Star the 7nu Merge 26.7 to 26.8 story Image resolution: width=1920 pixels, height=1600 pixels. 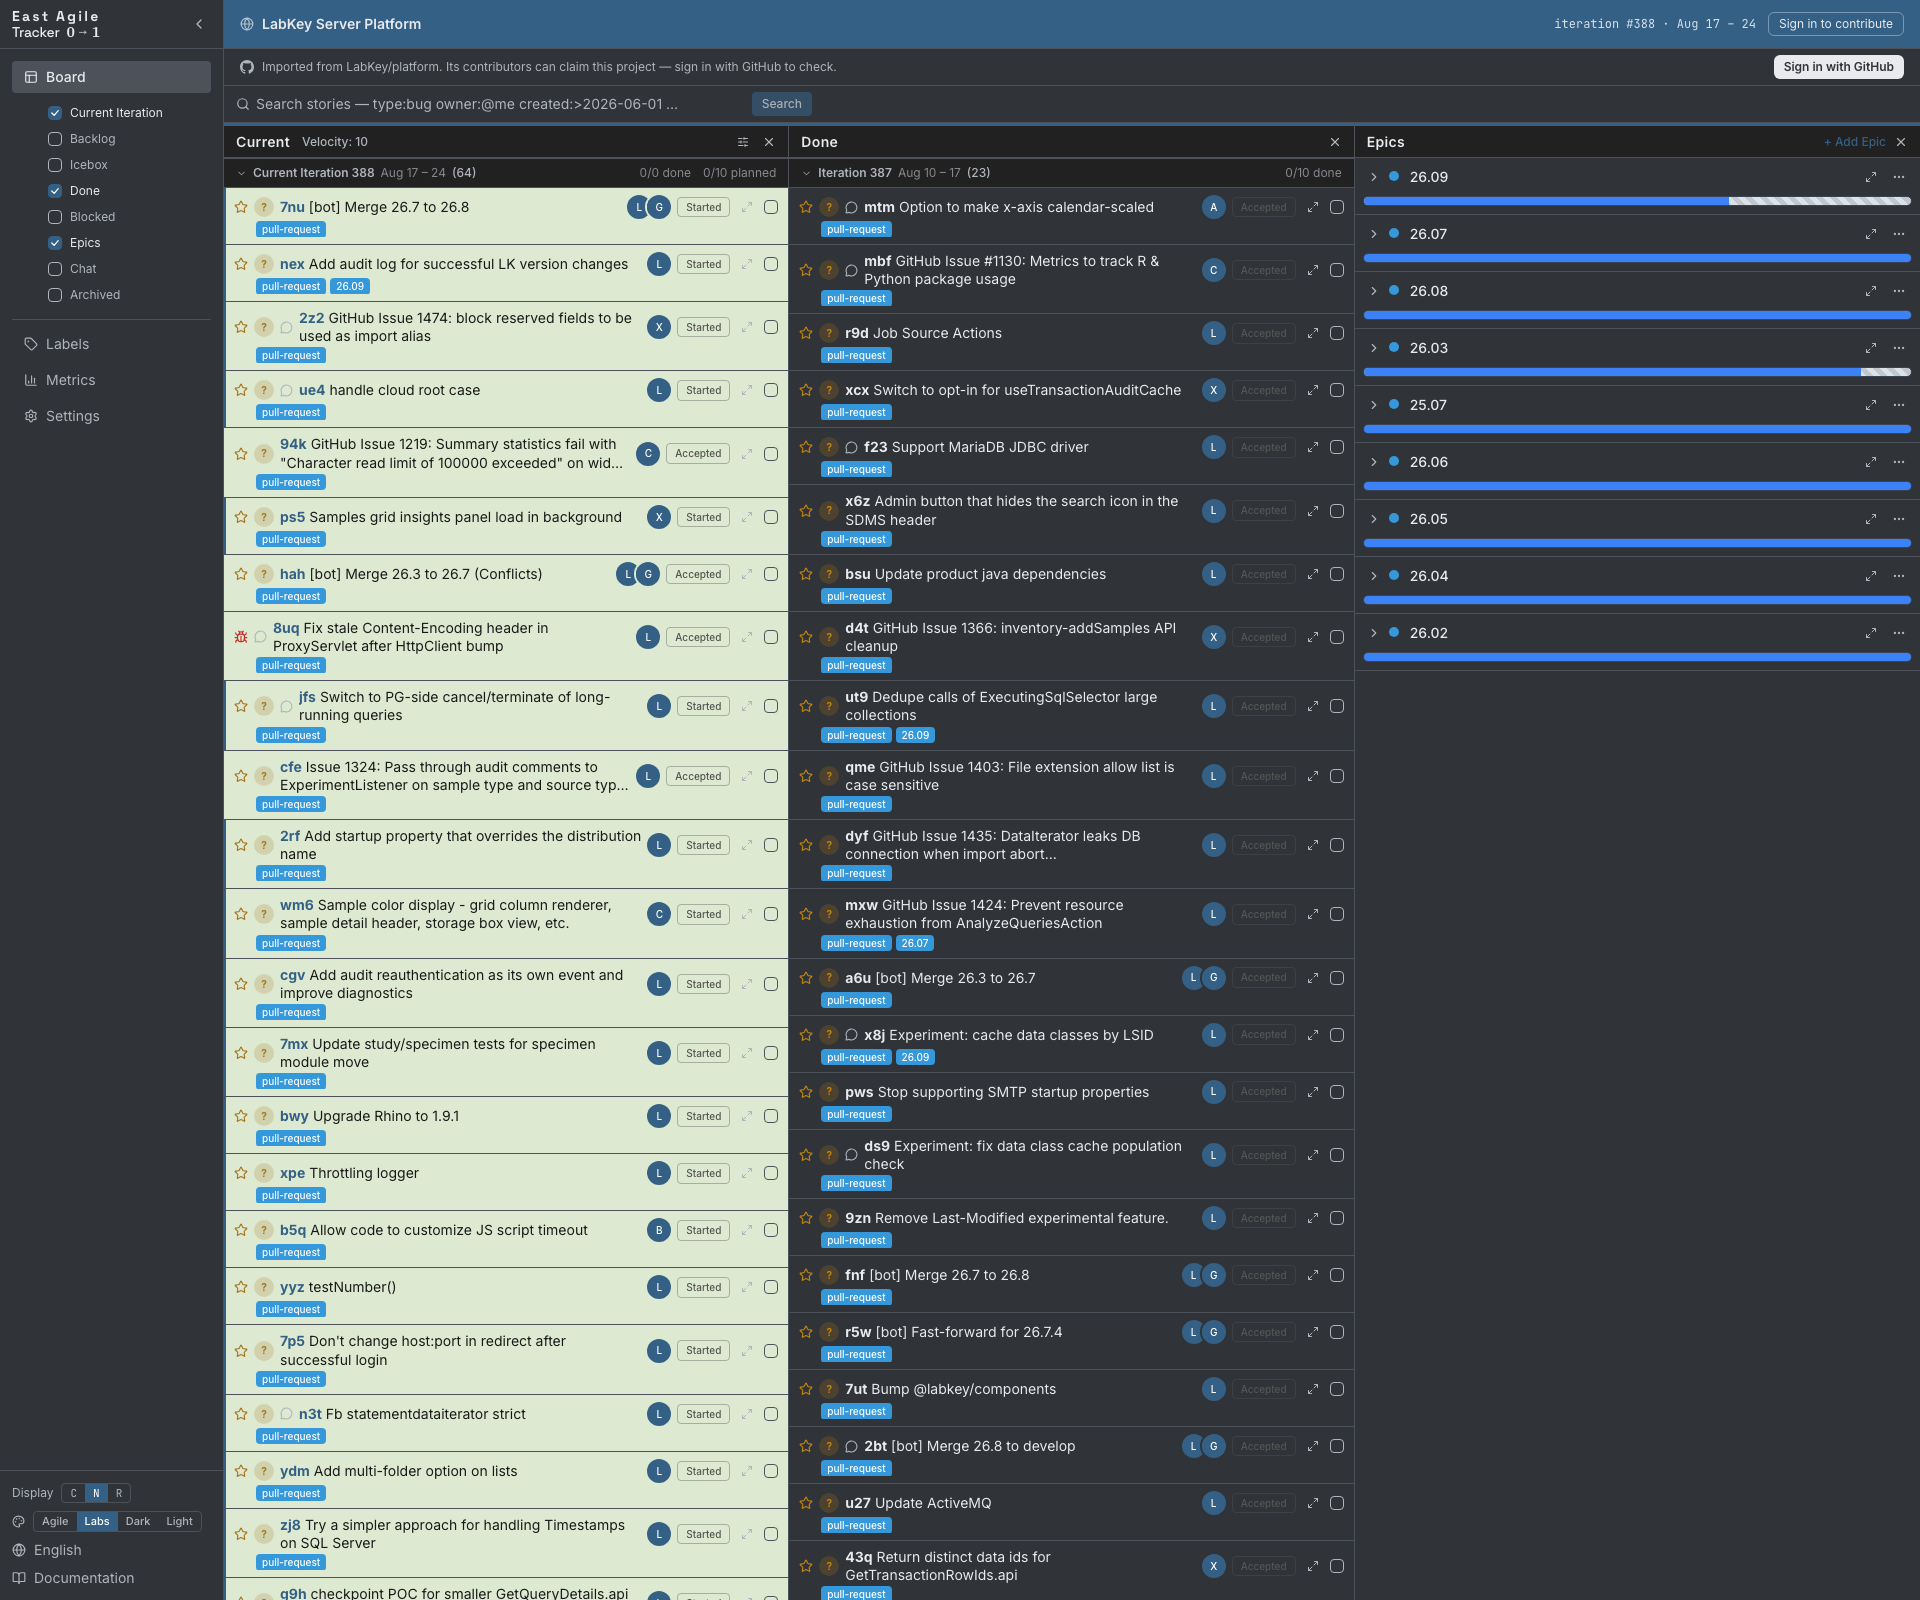[x=241, y=207]
